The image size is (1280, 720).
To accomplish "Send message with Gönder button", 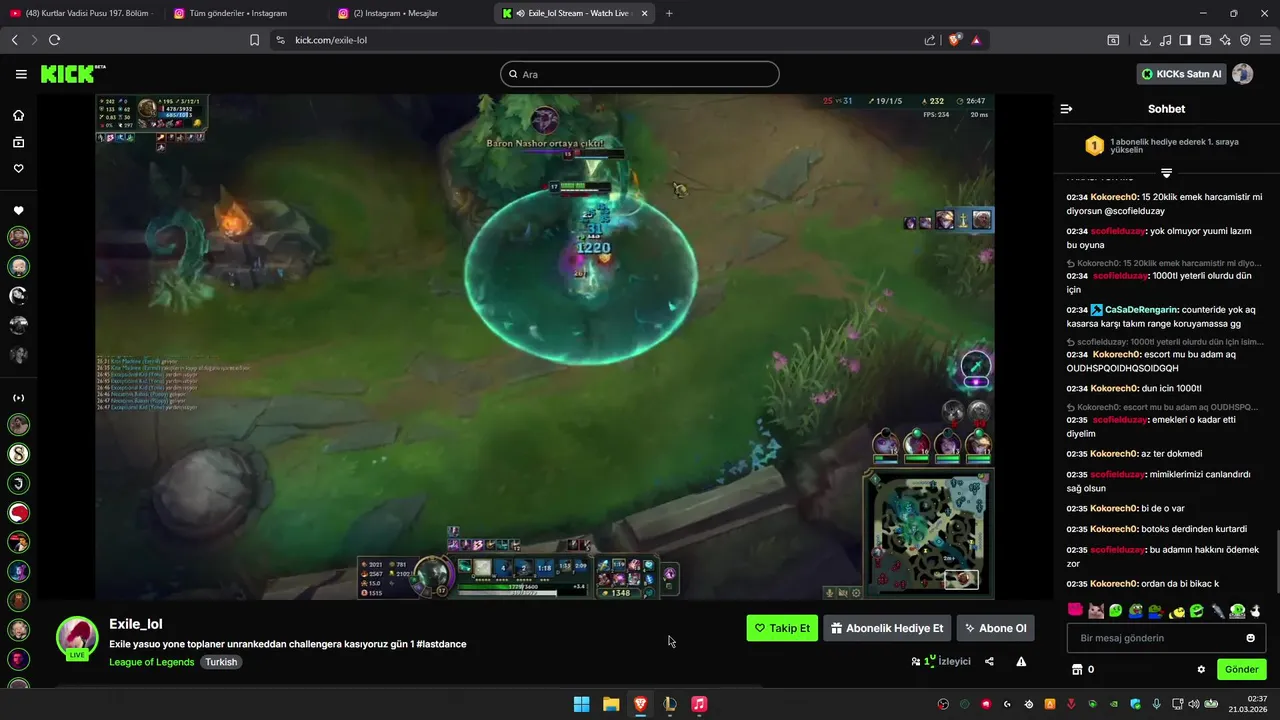I will click(x=1241, y=669).
